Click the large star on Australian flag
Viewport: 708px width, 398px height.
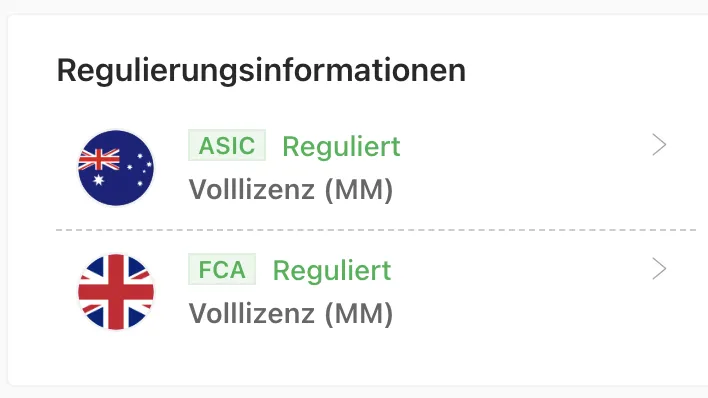(x=98, y=180)
